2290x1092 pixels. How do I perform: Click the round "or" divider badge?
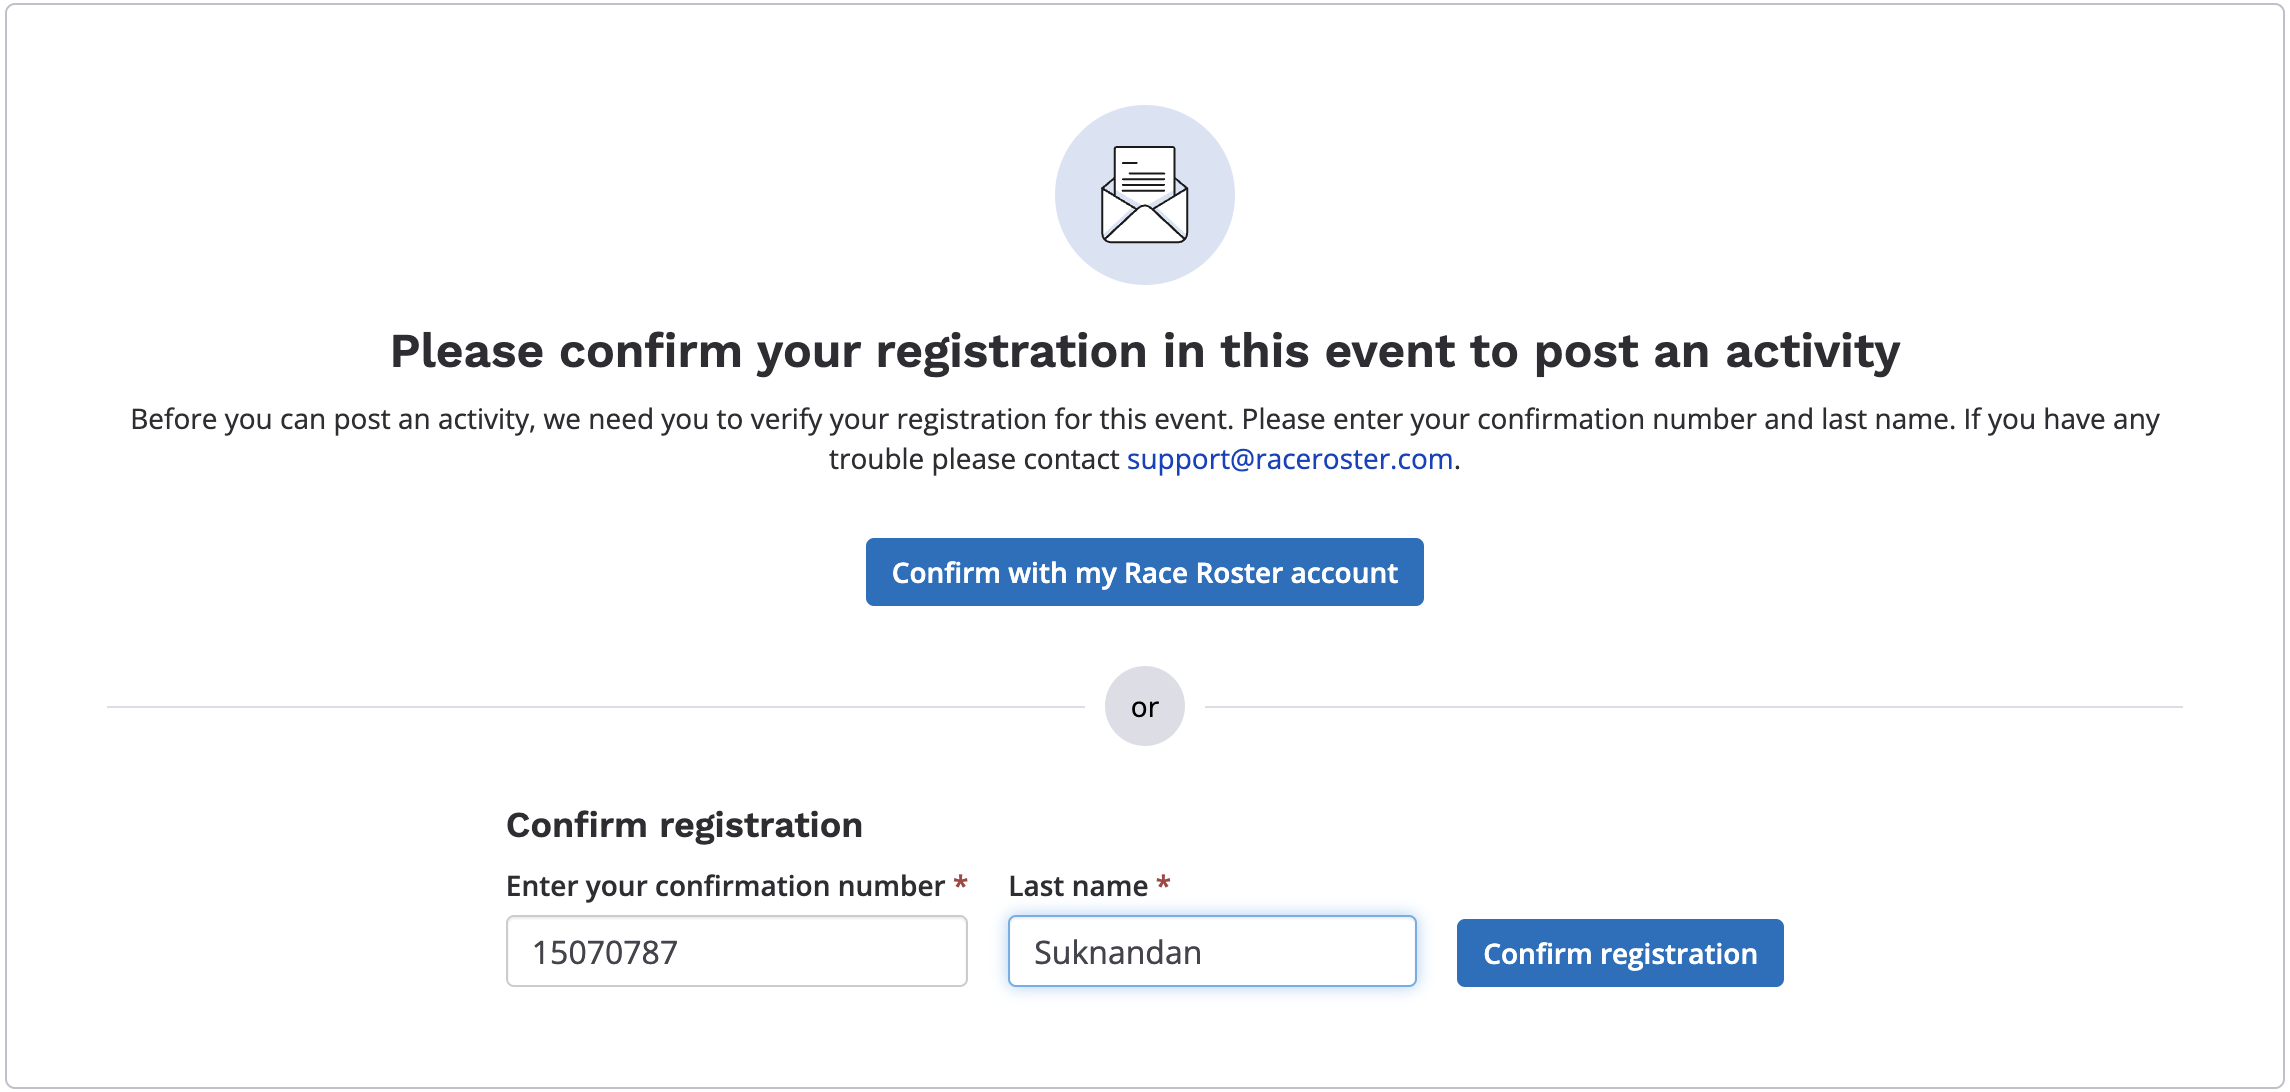click(x=1144, y=707)
